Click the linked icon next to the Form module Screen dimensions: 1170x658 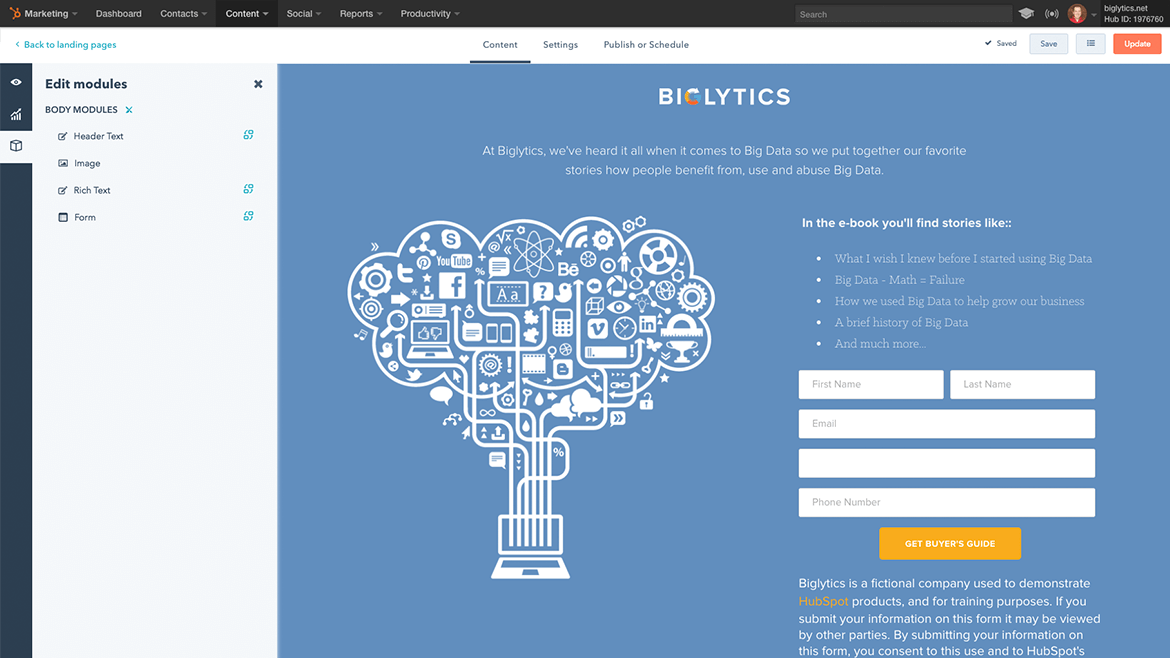(247, 216)
